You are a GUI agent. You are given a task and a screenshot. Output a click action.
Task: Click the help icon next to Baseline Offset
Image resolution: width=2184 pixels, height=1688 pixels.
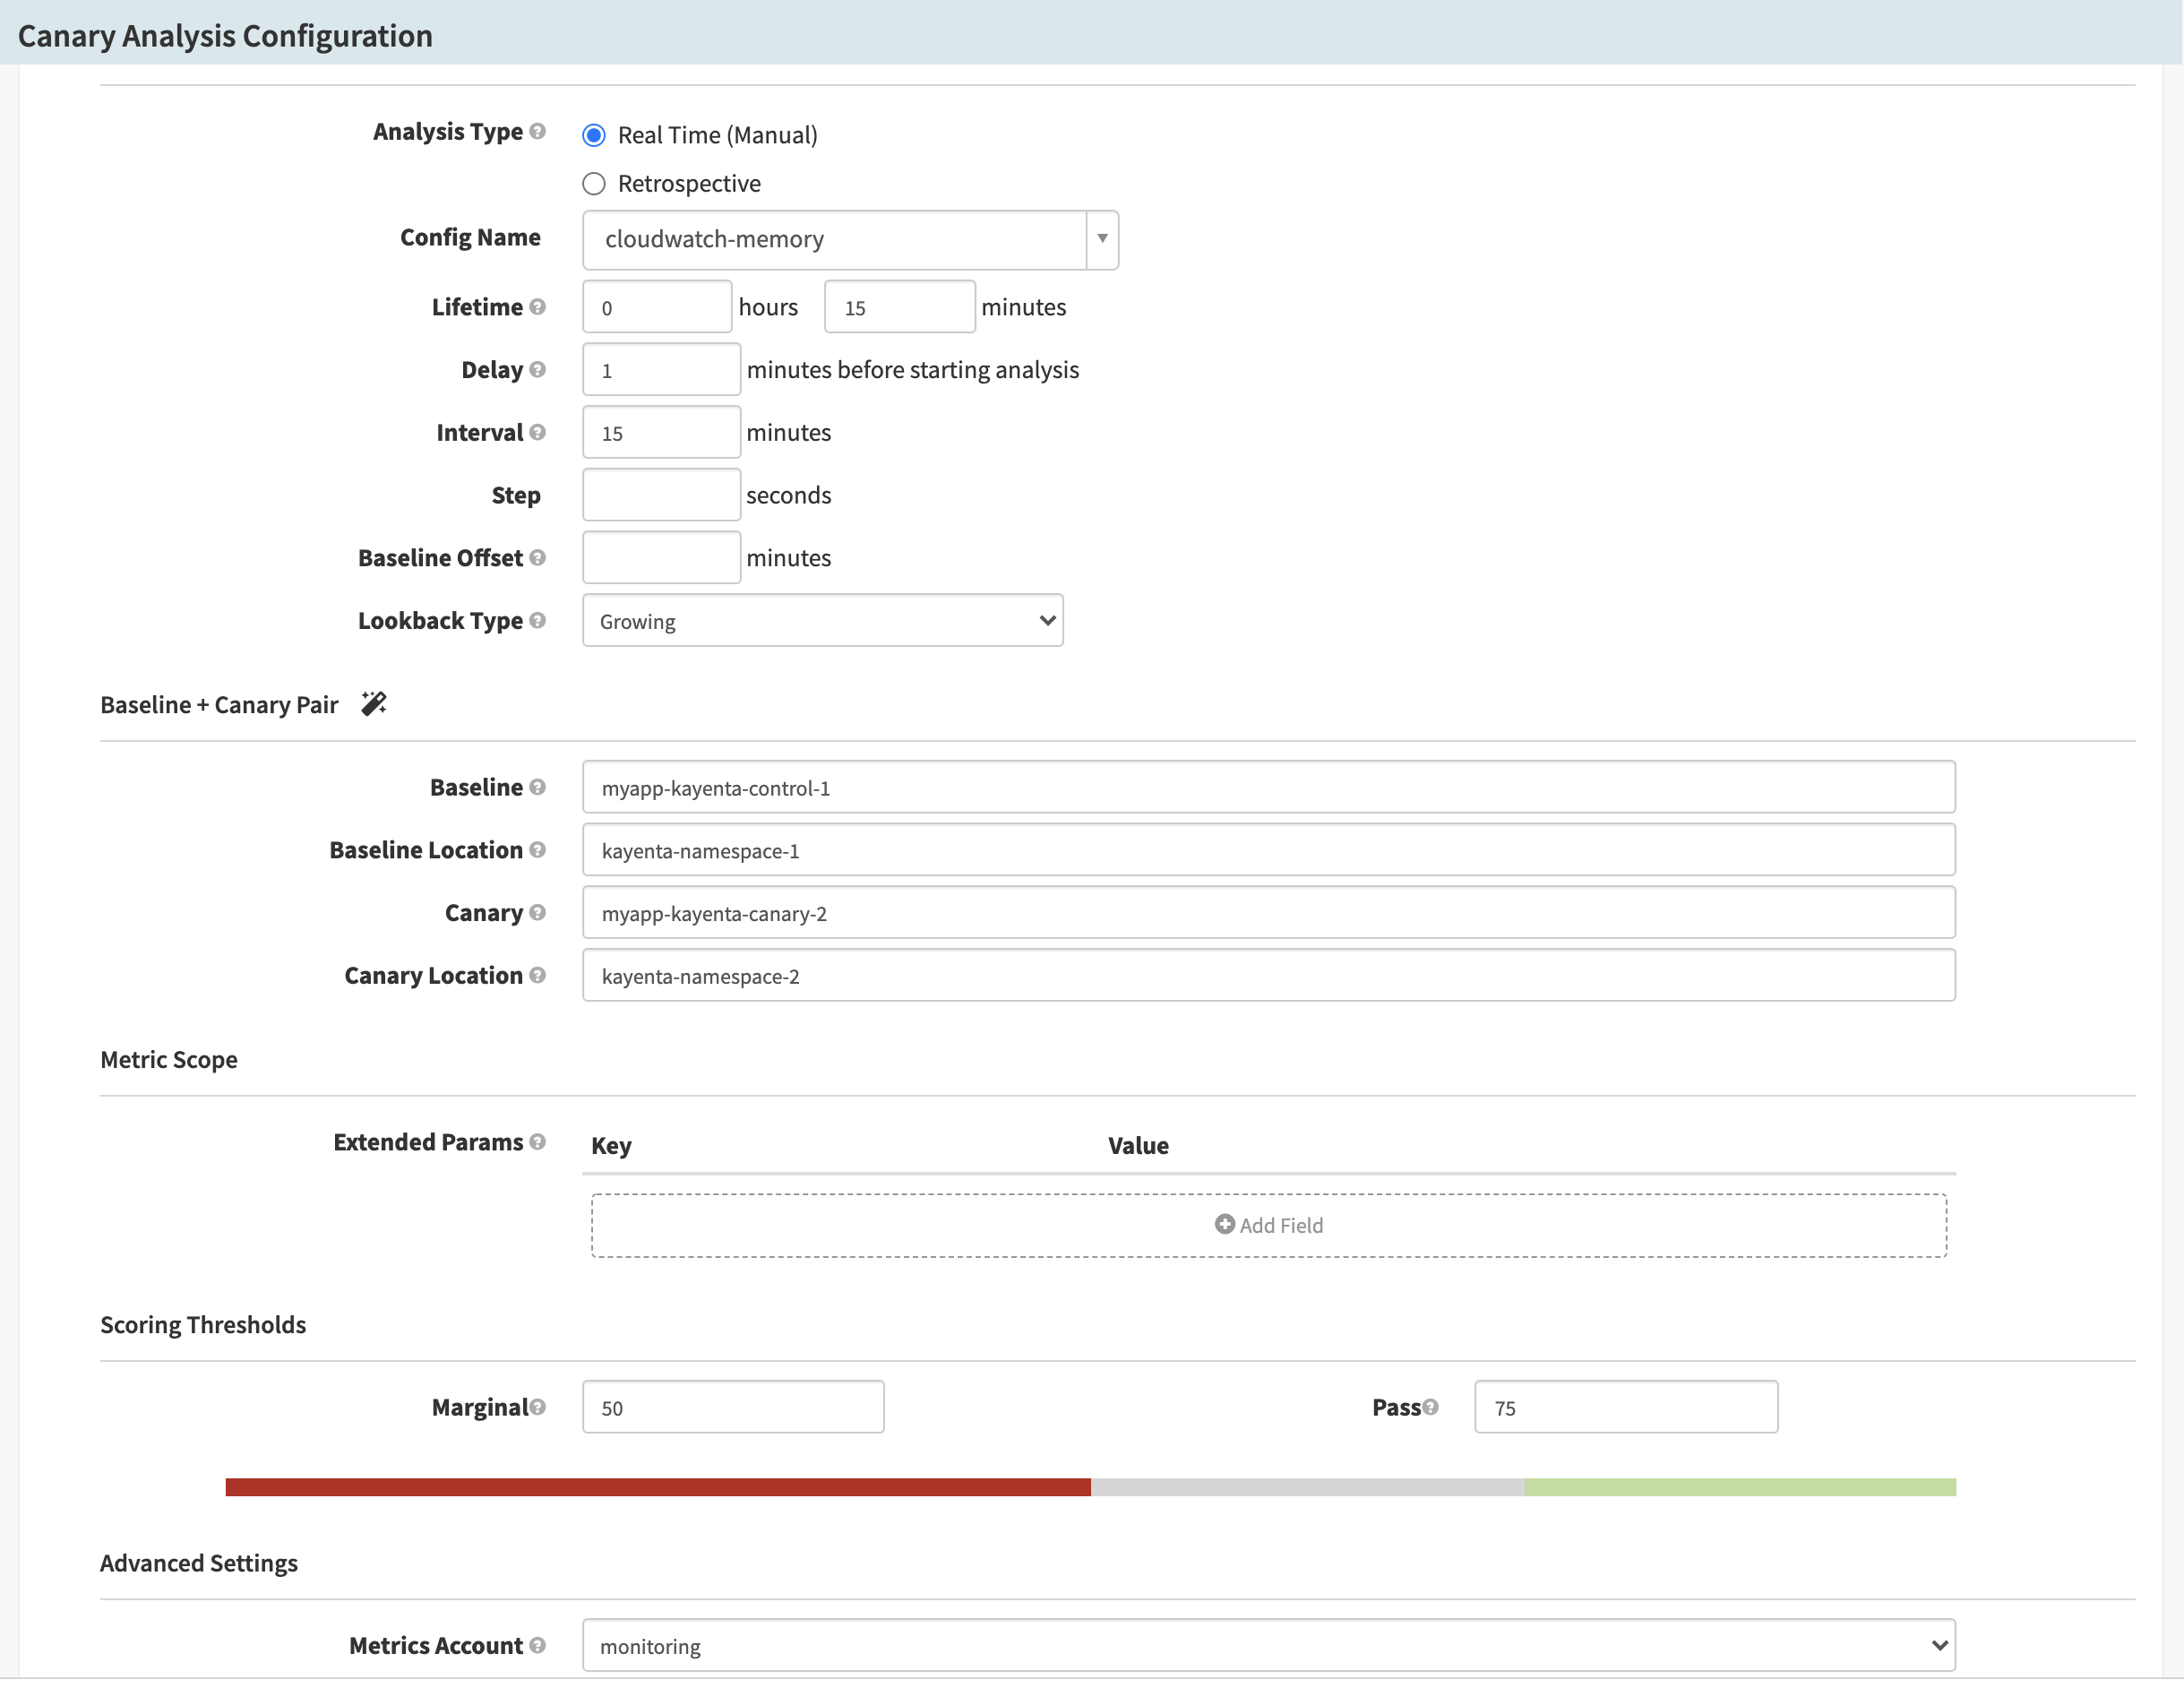coord(538,557)
